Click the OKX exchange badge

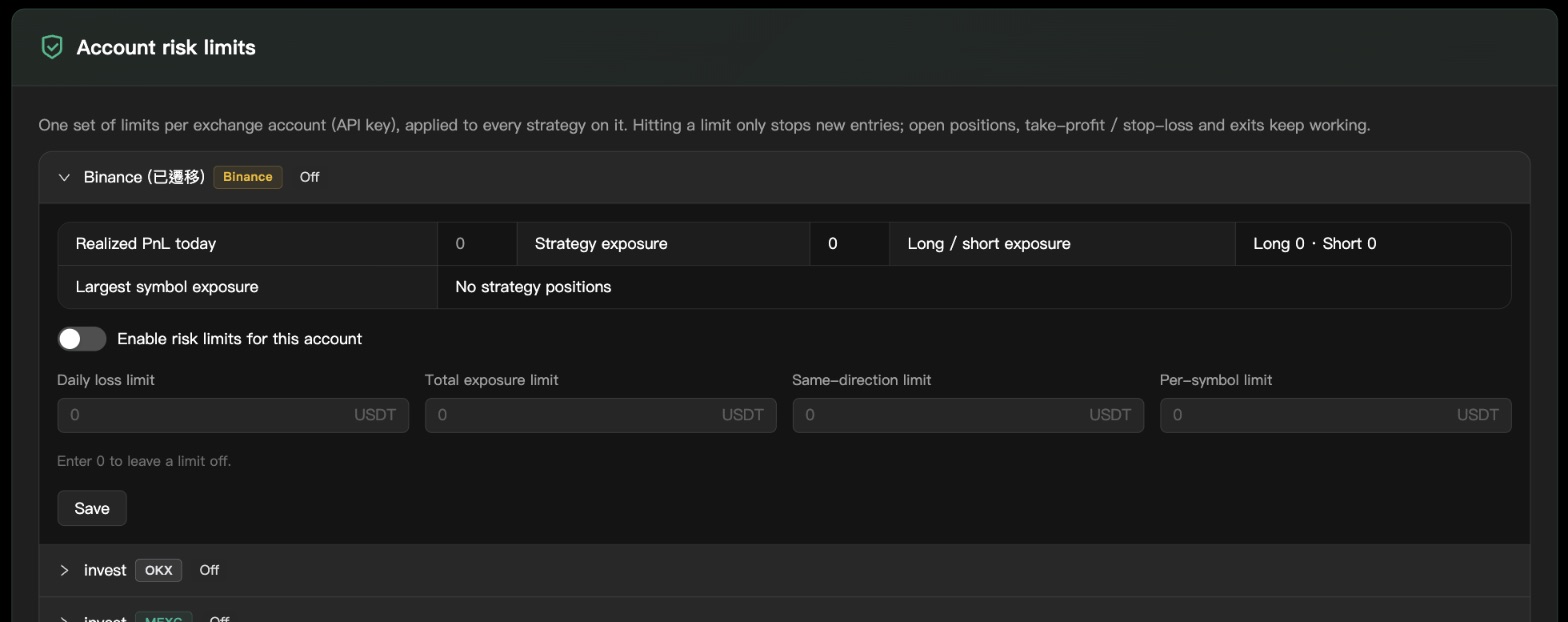[x=158, y=570]
